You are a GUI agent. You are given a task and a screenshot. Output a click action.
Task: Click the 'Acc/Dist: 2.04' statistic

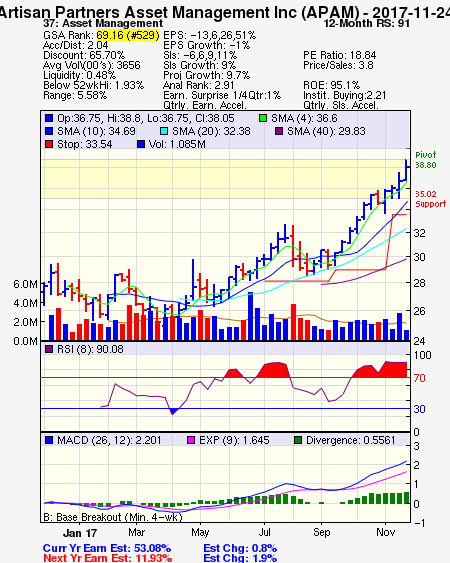75,45
